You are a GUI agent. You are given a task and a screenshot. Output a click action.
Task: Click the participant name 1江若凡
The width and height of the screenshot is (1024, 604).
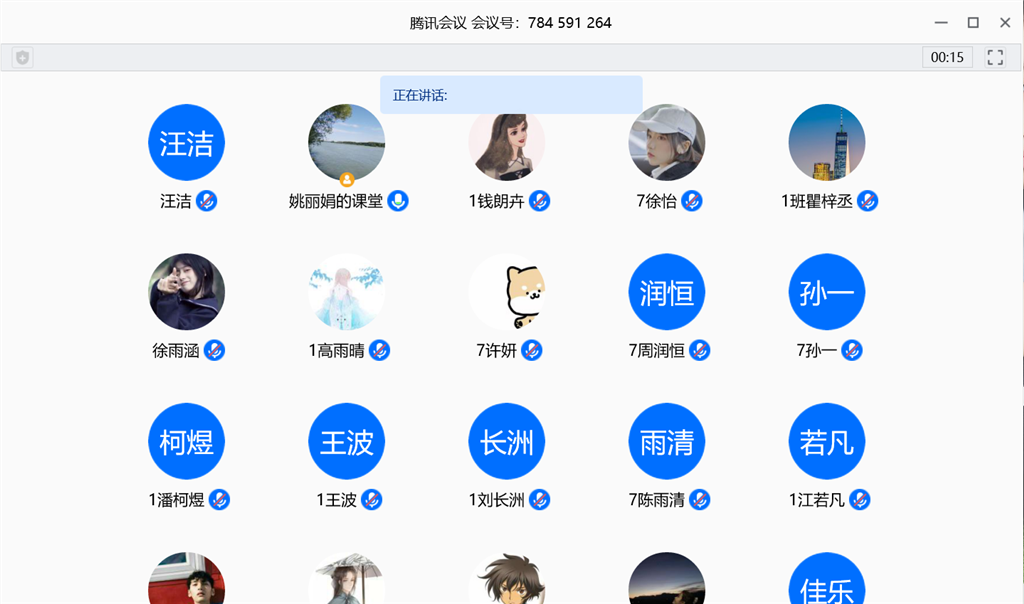[816, 500]
